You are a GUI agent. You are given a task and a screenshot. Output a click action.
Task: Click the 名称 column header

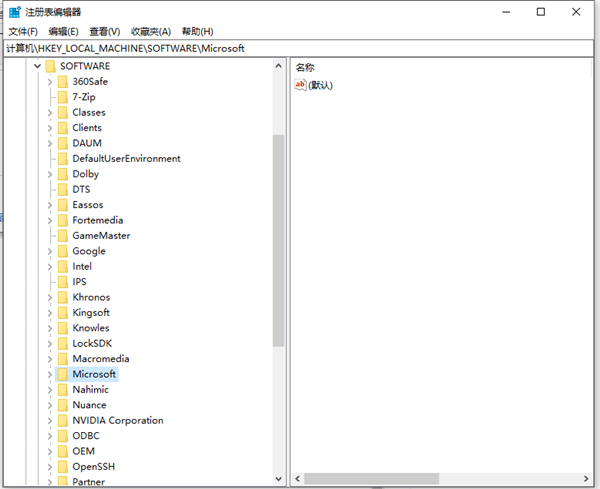[305, 67]
